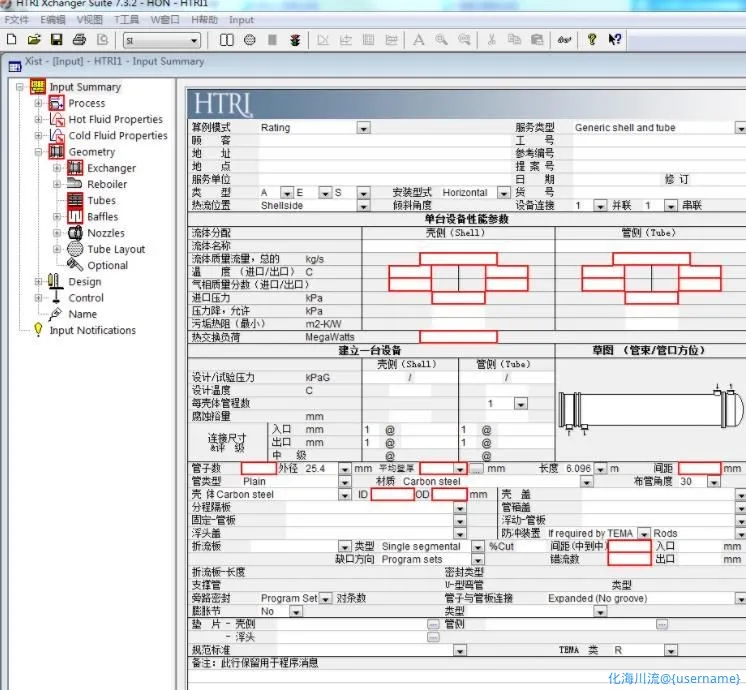746x690 pixels.
Task: Click the ellipsis button for tube-side gasket
Action: point(662,624)
